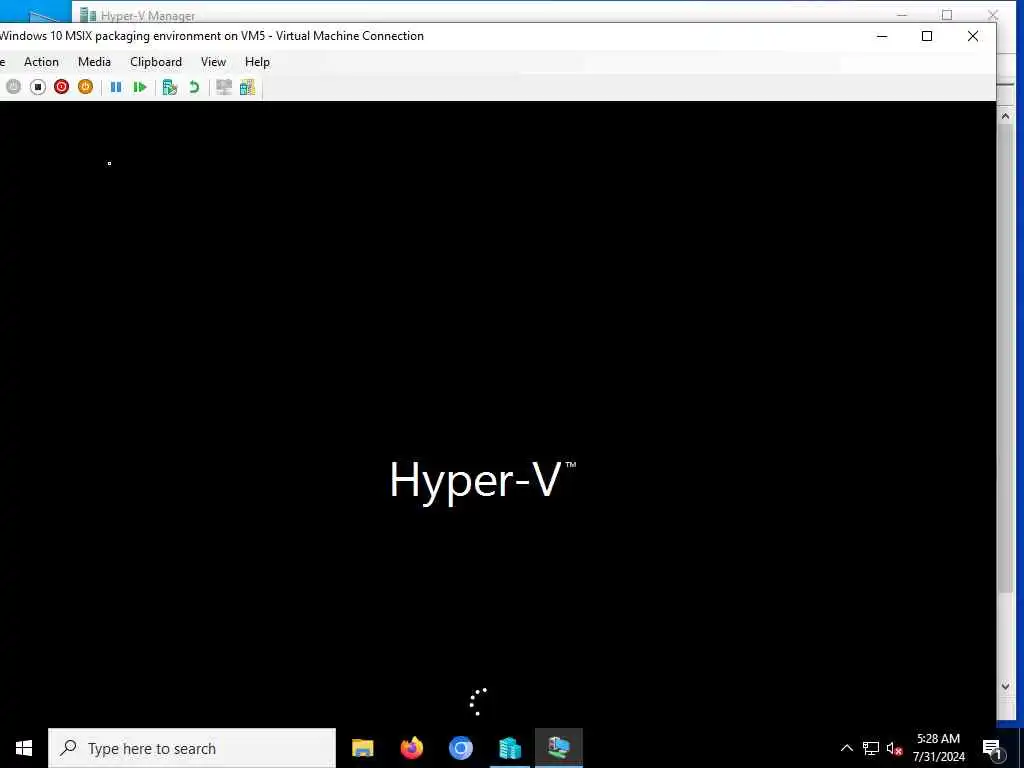Open the clock showing 5:28 AM
1024x768 pixels.
[x=938, y=748]
